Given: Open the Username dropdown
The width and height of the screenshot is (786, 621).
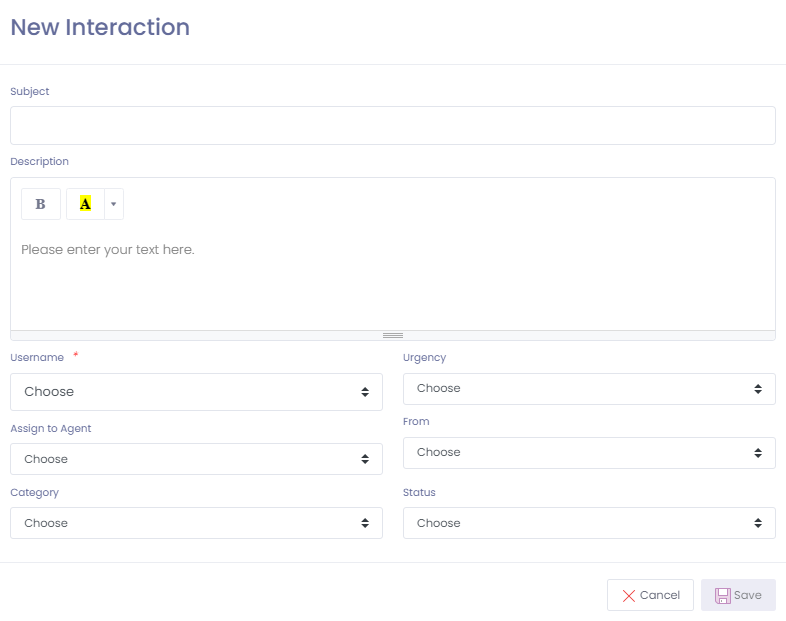Looking at the screenshot, I should tap(196, 392).
